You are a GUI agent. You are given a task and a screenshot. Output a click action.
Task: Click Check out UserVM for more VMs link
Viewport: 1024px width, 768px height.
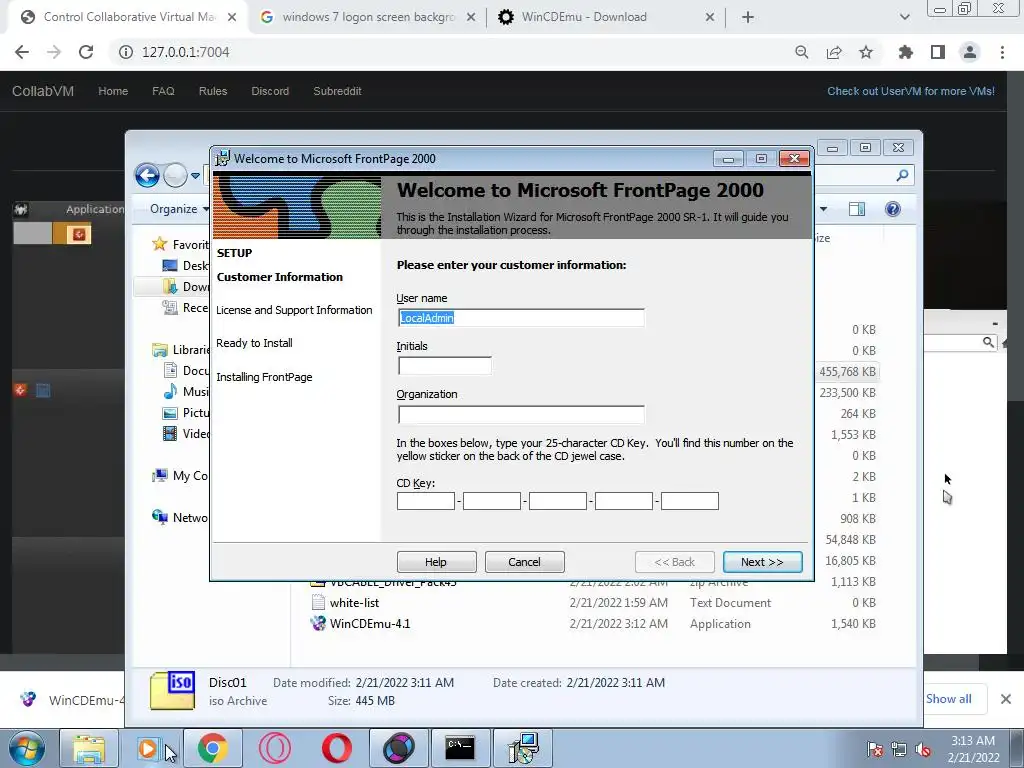[911, 91]
